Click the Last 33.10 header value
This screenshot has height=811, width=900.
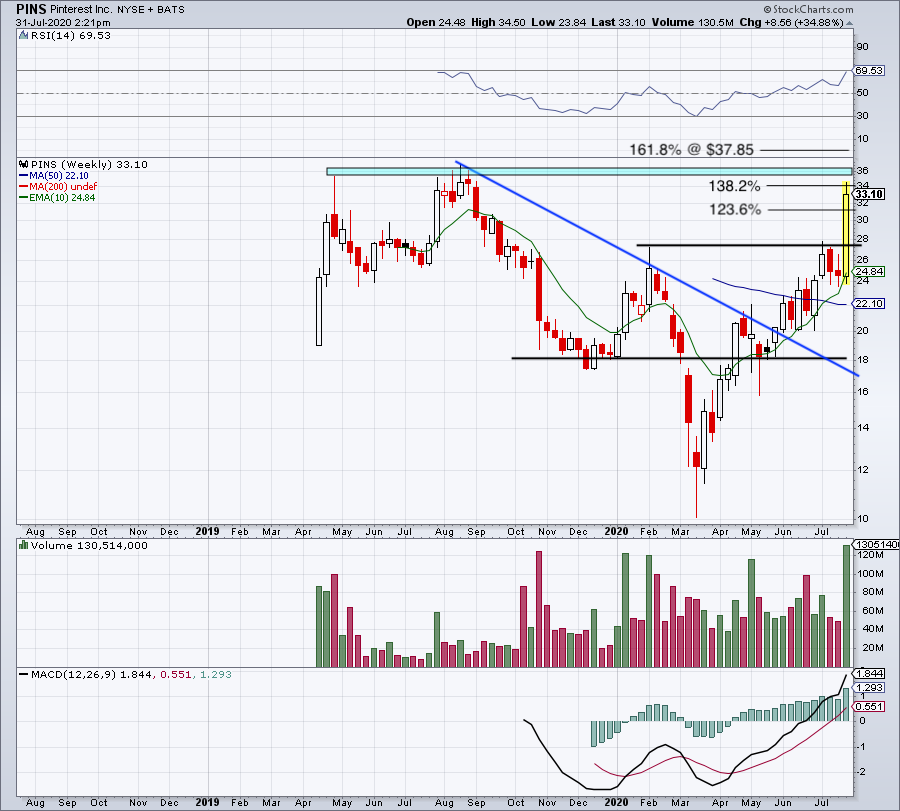618,22
